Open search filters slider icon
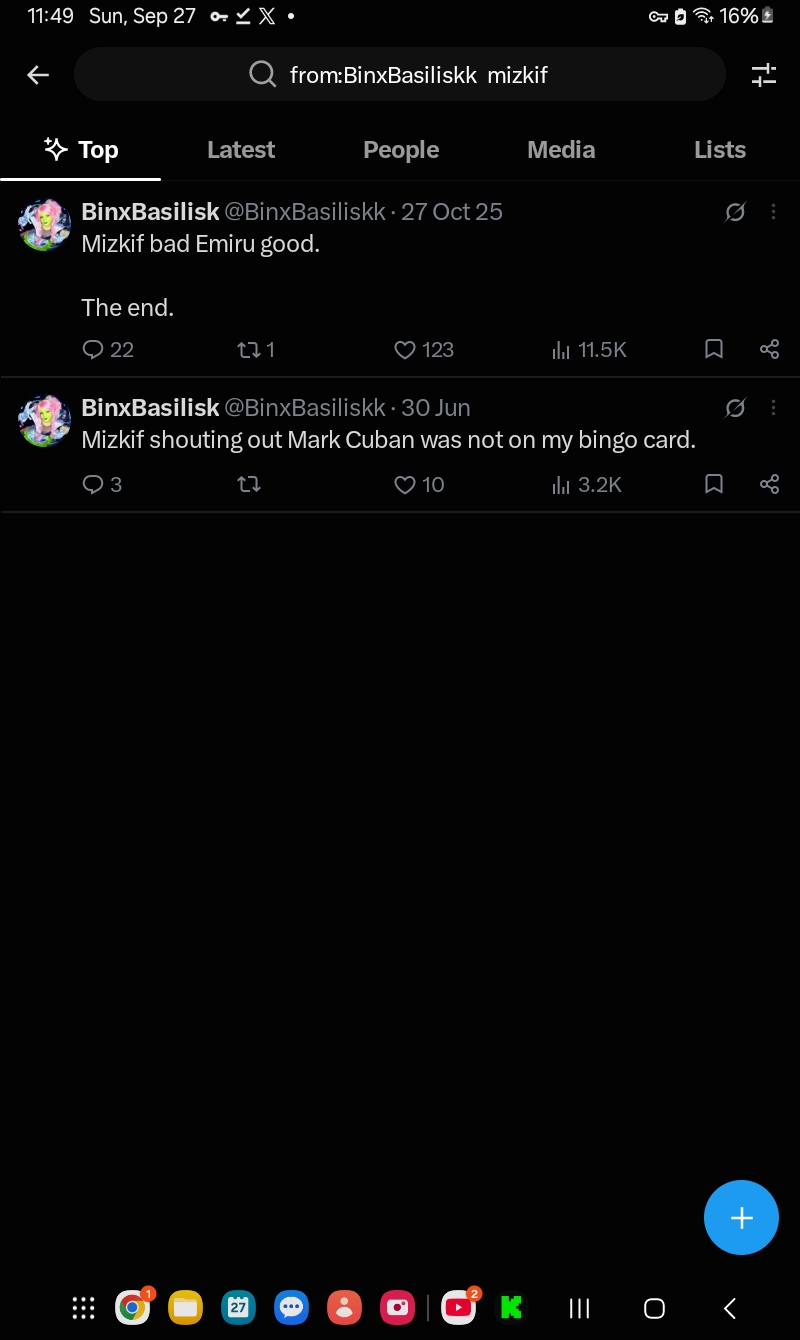 [764, 75]
